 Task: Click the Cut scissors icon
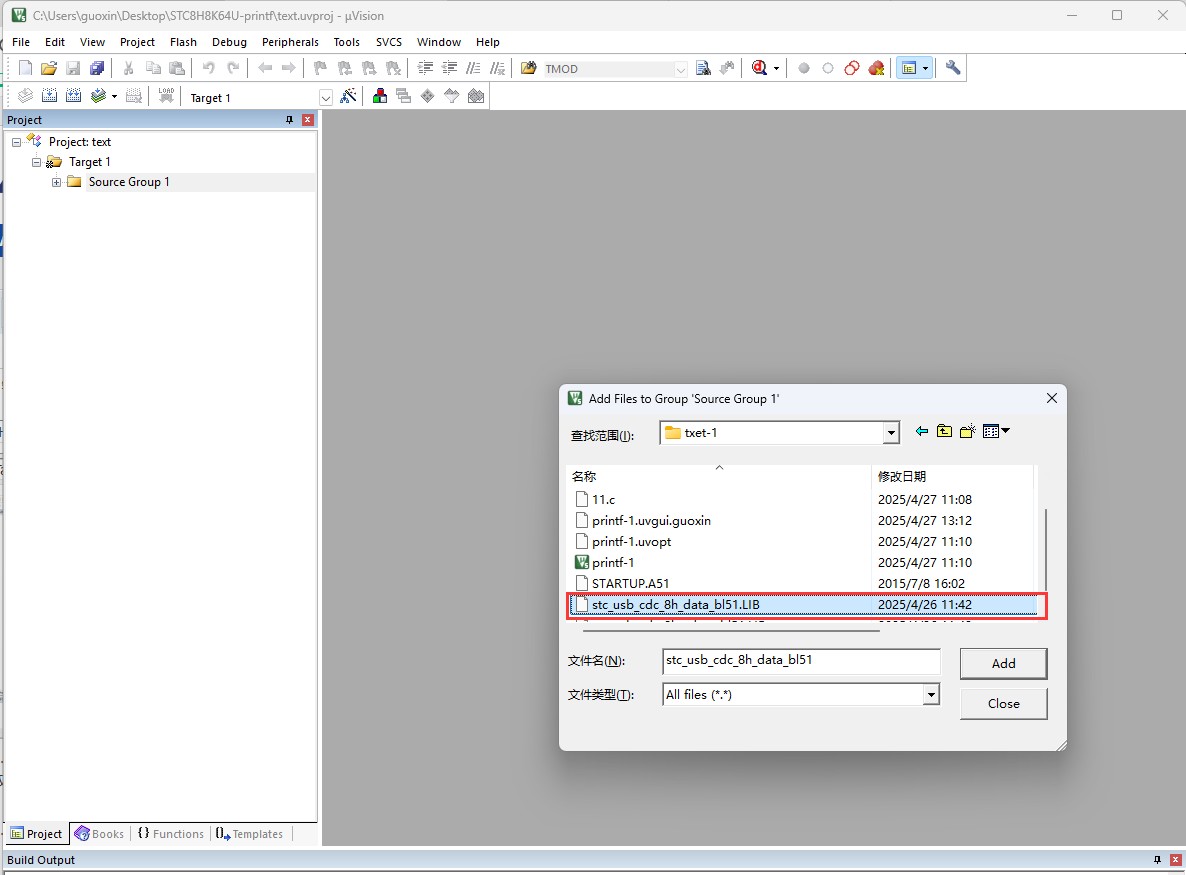[x=129, y=68]
